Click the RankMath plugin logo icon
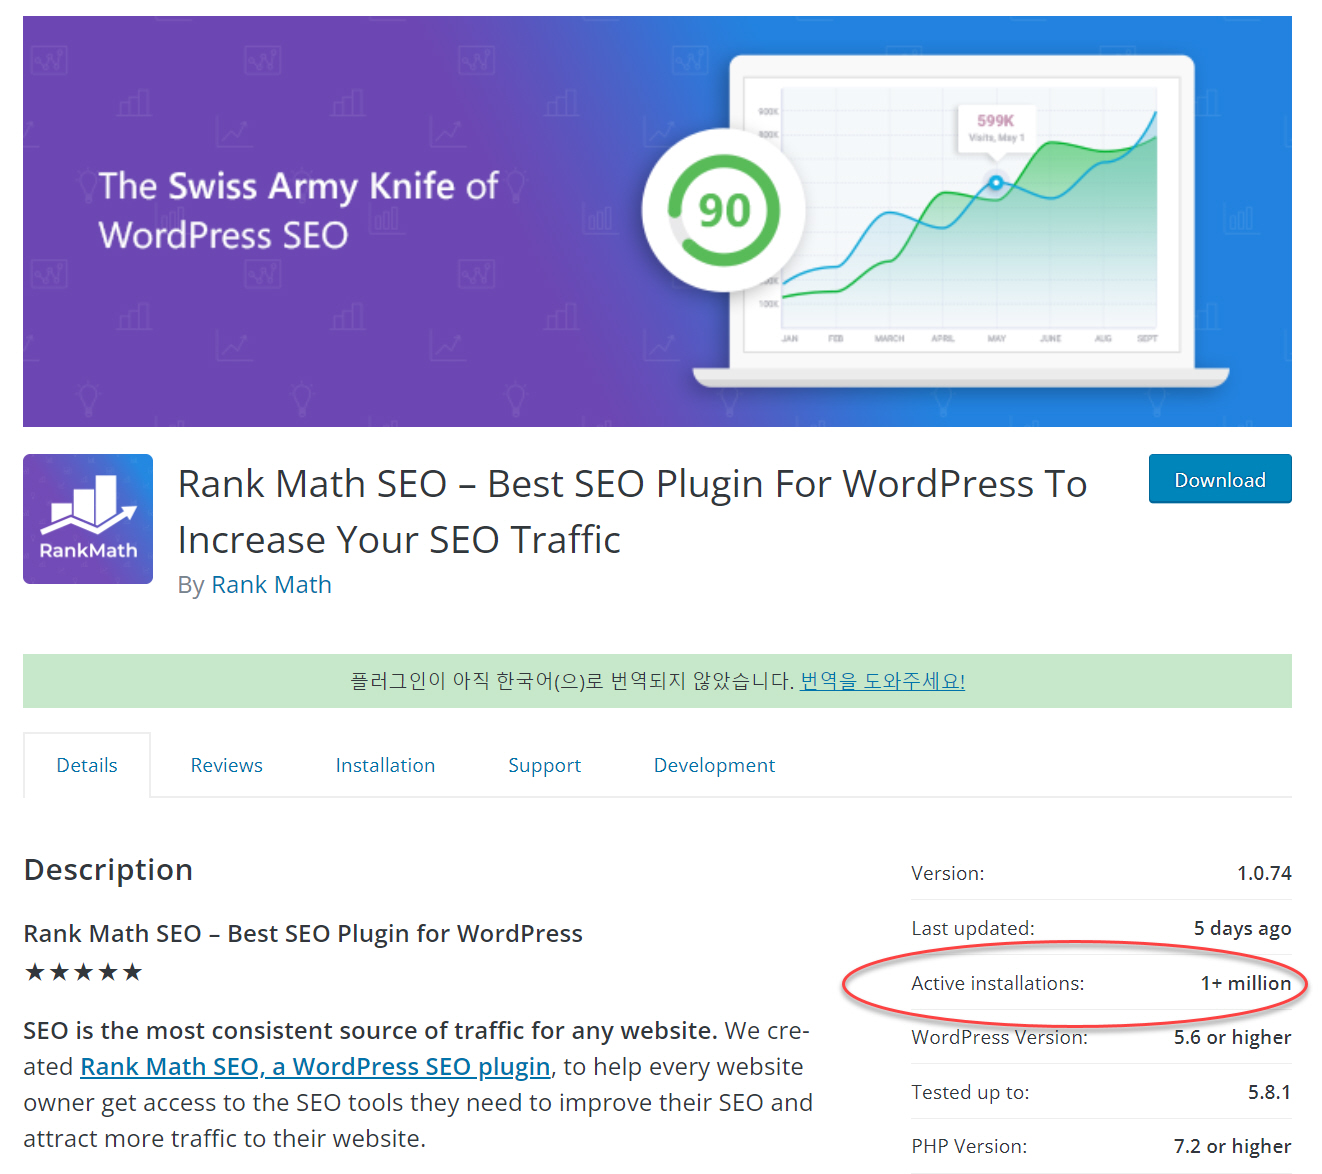The width and height of the screenshot is (1322, 1174). (88, 519)
